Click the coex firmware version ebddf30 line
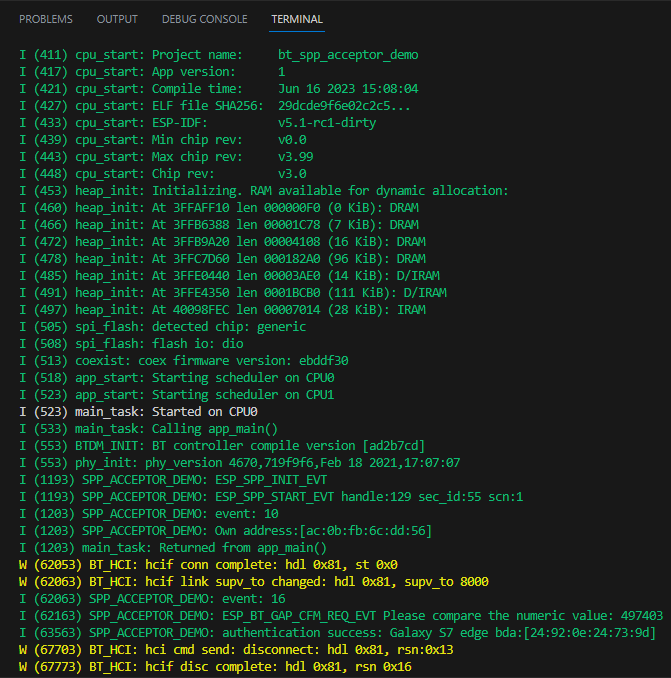 coord(184,361)
